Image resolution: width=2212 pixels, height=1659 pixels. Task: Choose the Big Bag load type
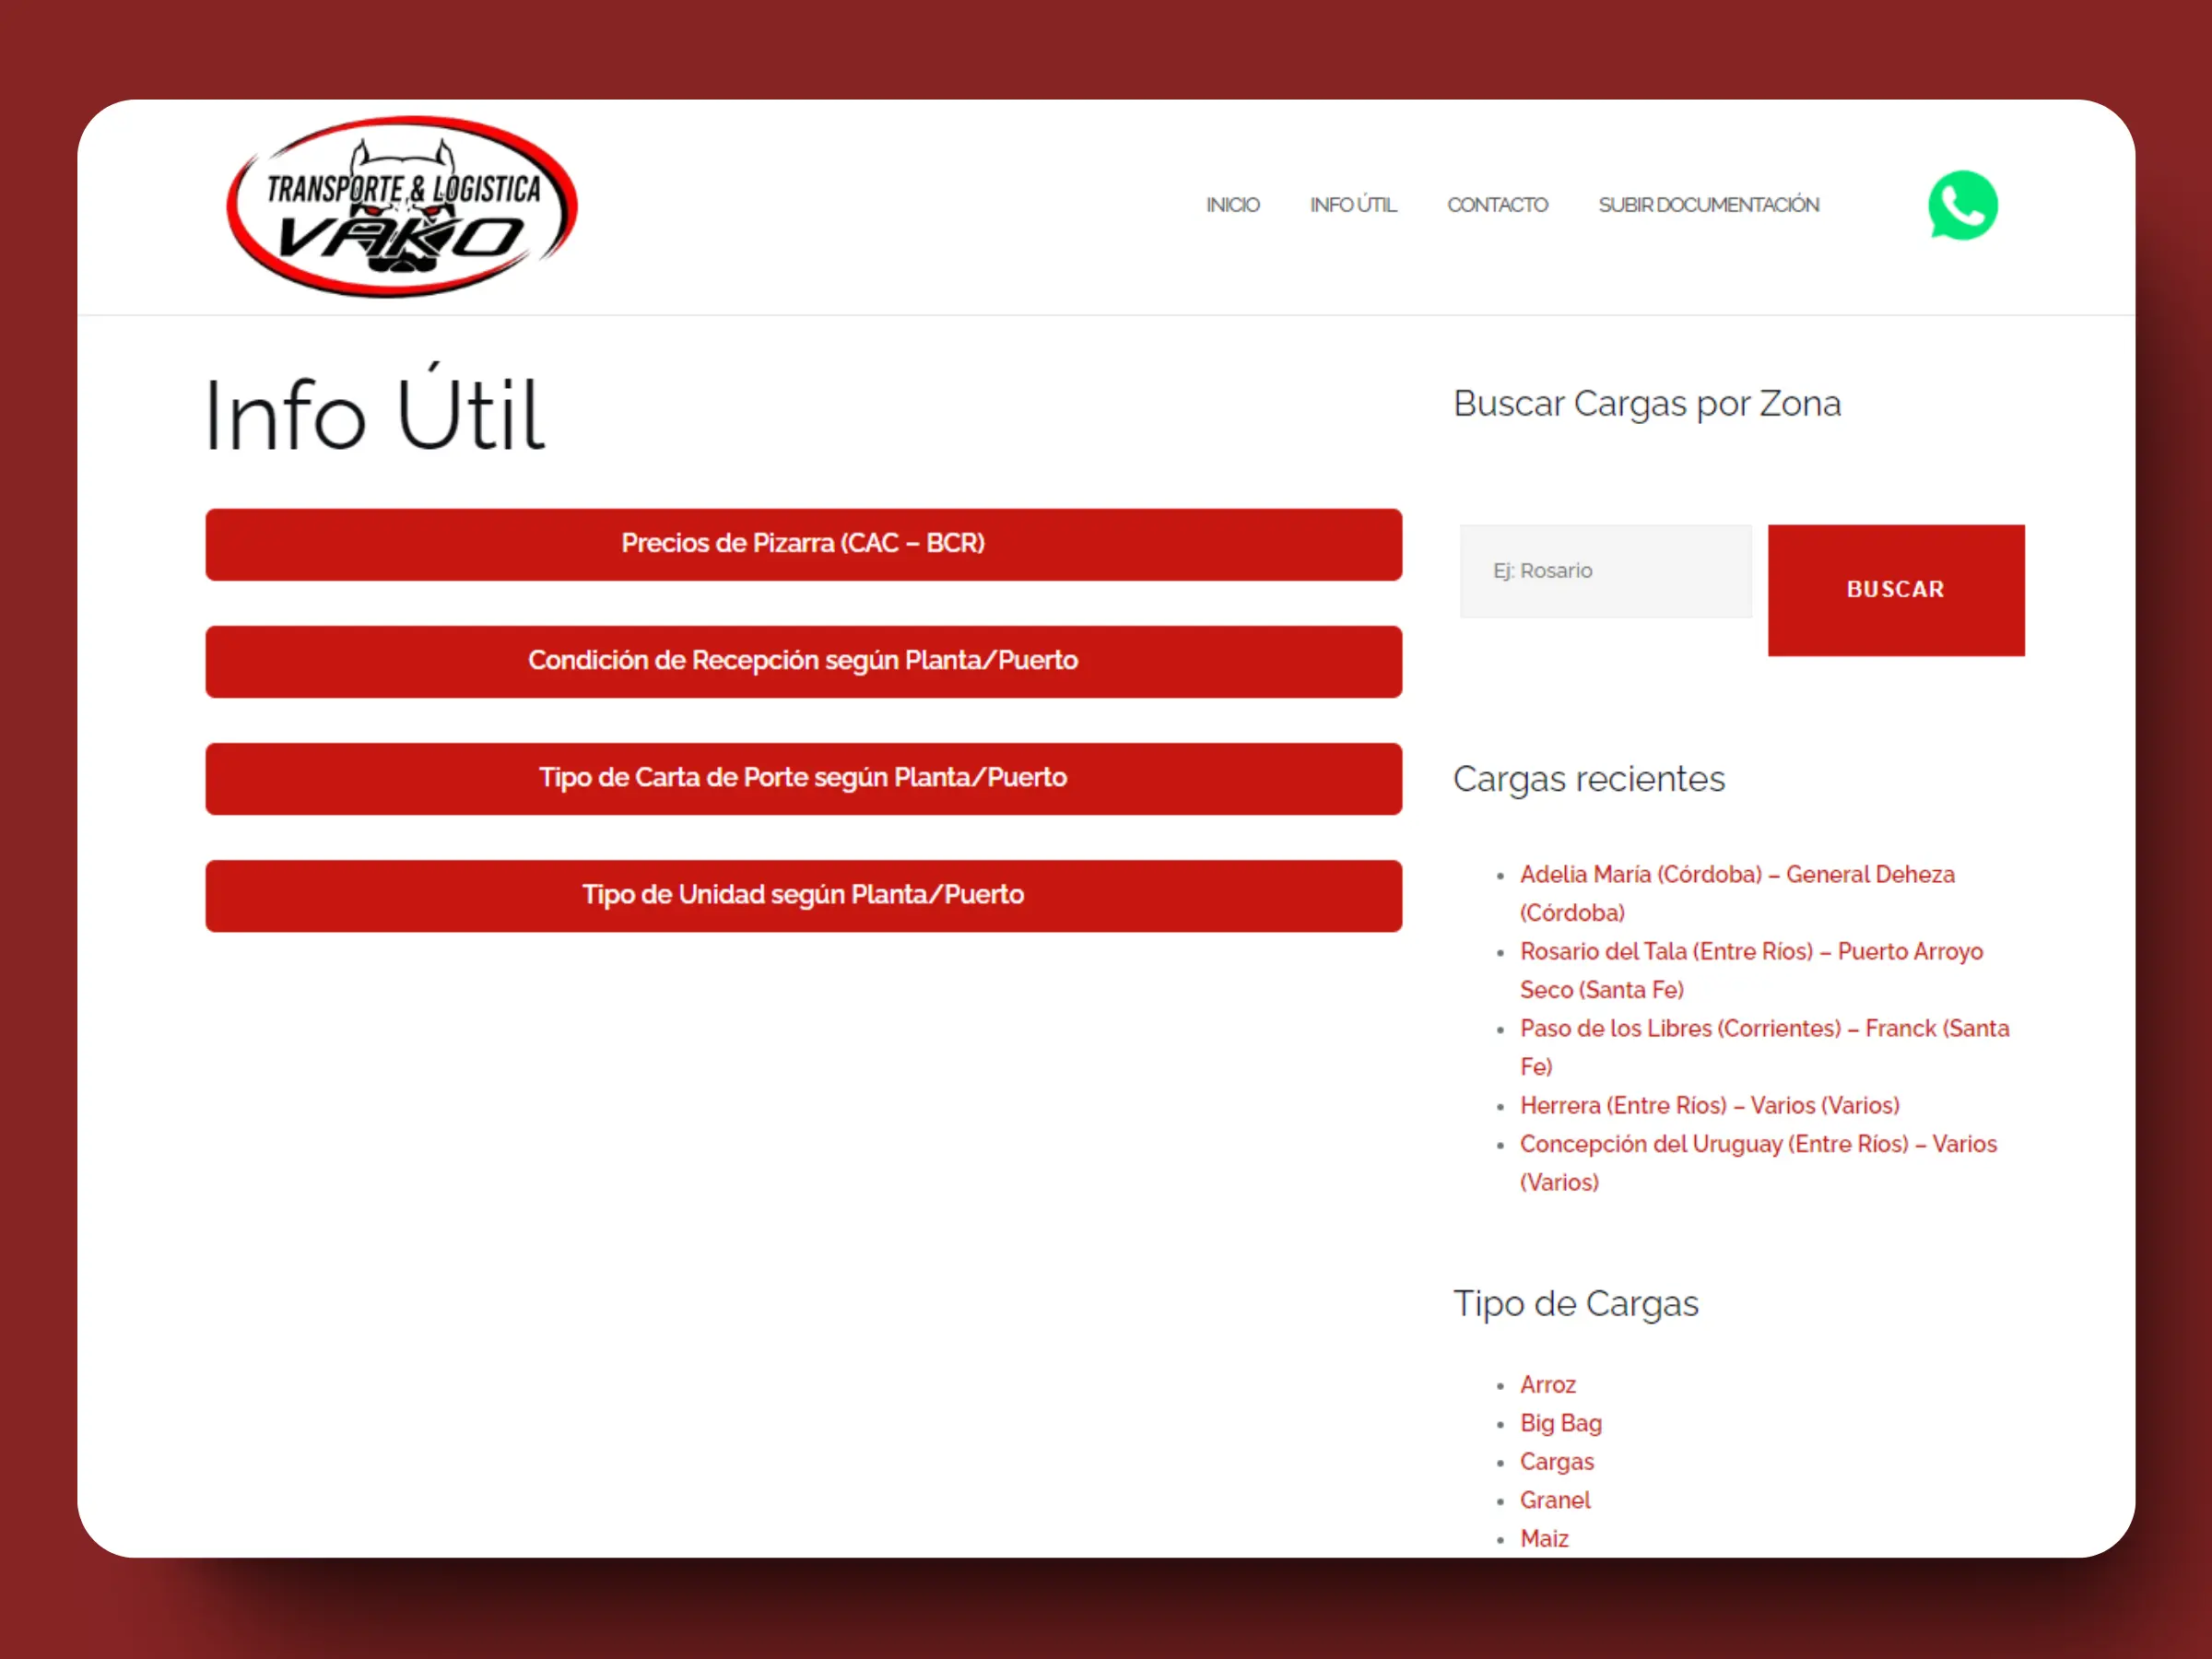pos(1560,1423)
